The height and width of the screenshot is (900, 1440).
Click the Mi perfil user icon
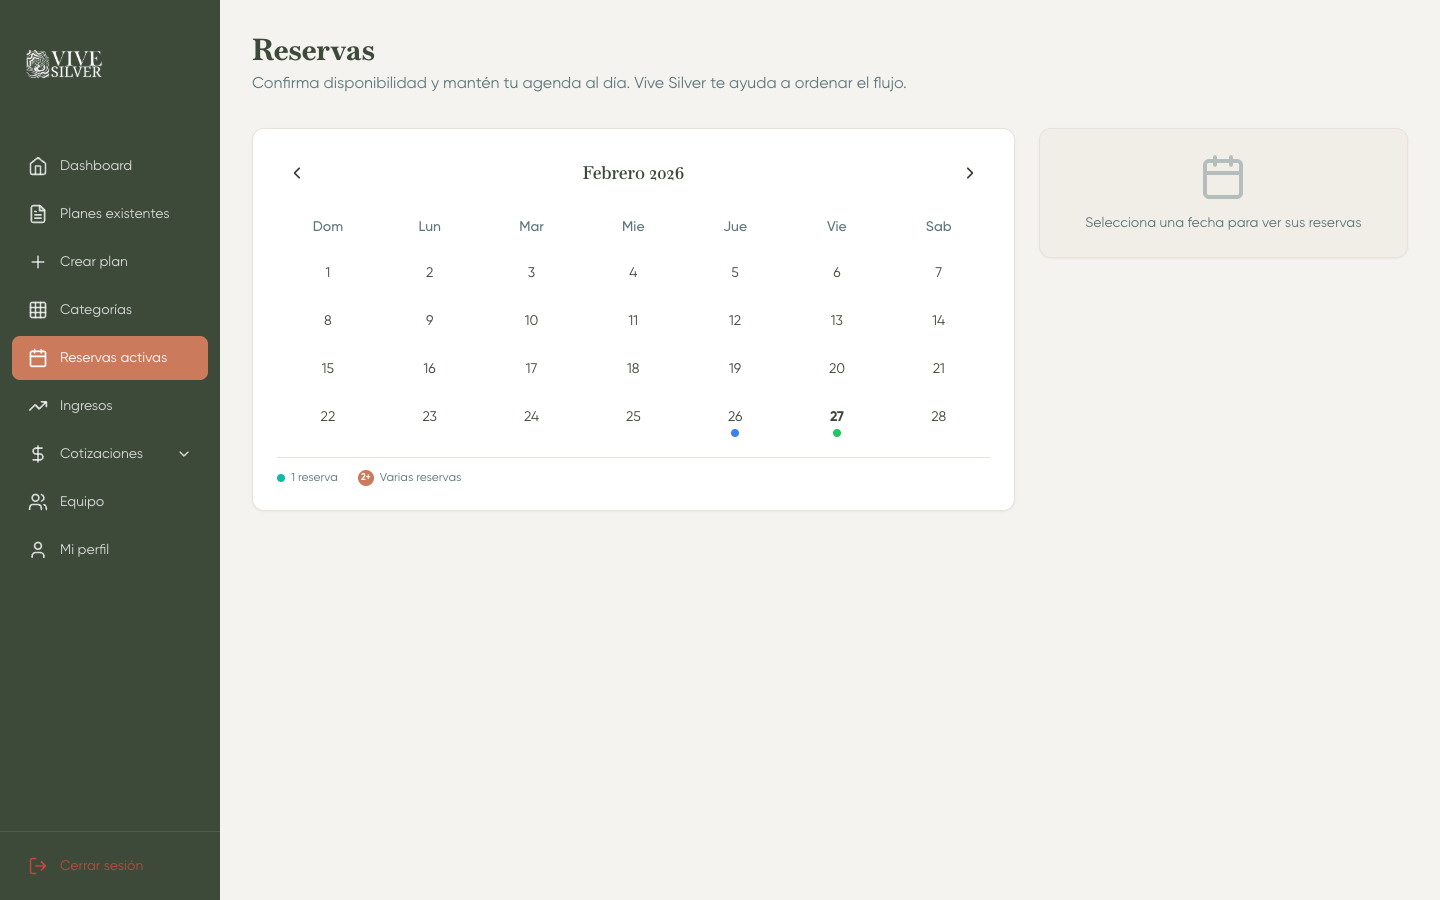38,550
